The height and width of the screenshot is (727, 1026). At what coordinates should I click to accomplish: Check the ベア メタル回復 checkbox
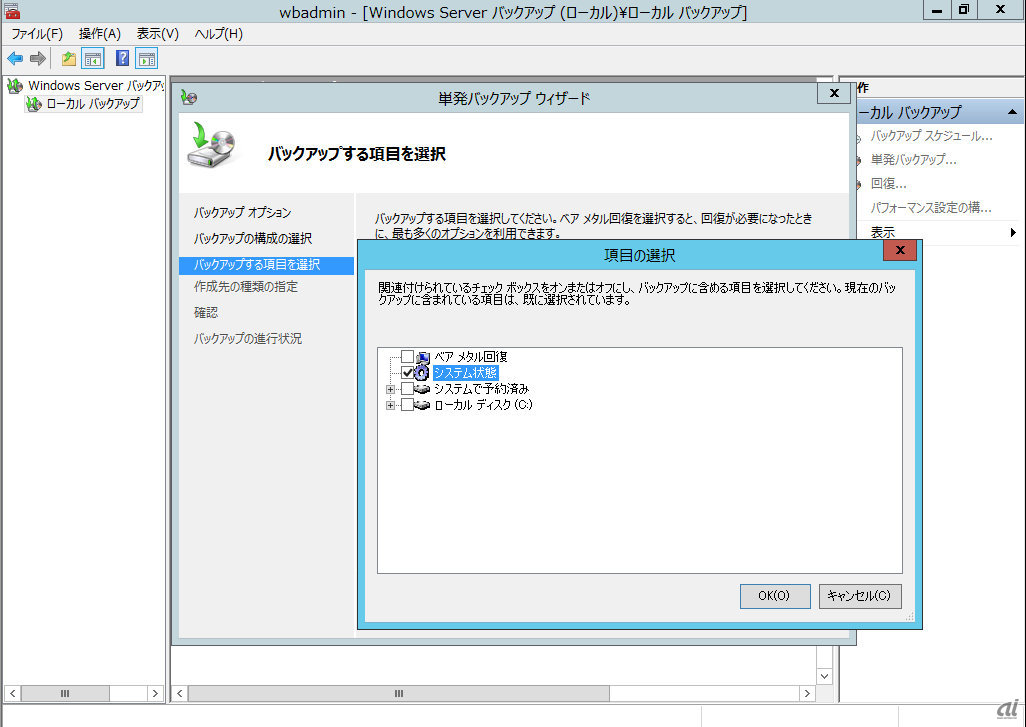coord(407,357)
